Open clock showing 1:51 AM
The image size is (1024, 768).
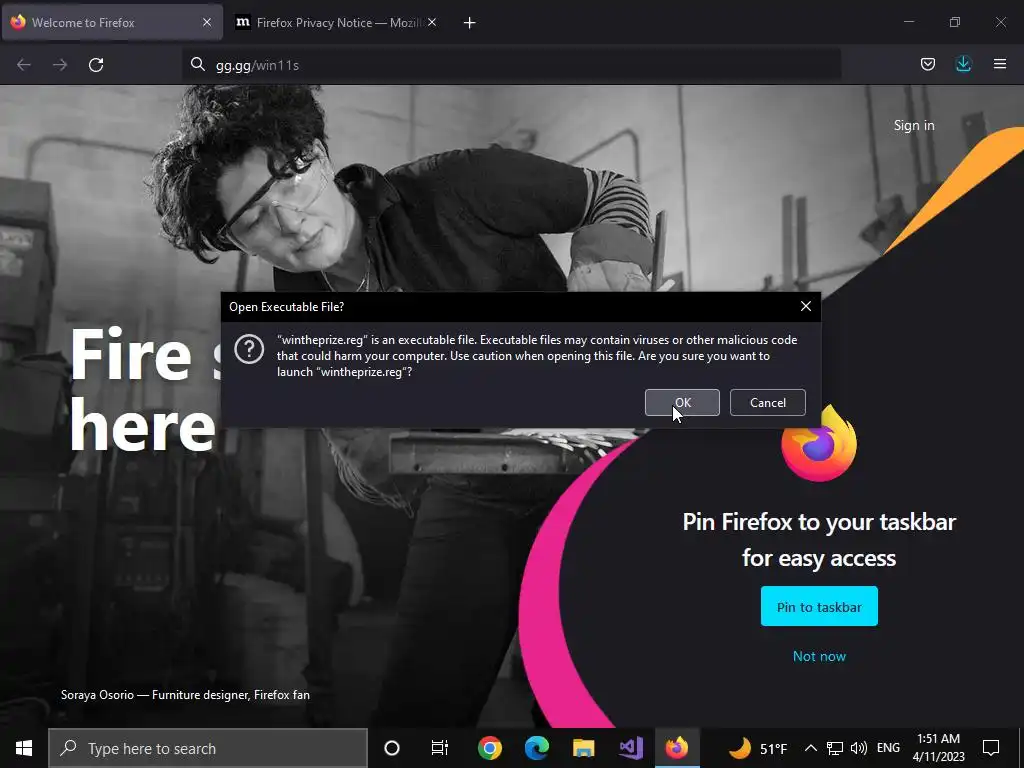point(938,748)
